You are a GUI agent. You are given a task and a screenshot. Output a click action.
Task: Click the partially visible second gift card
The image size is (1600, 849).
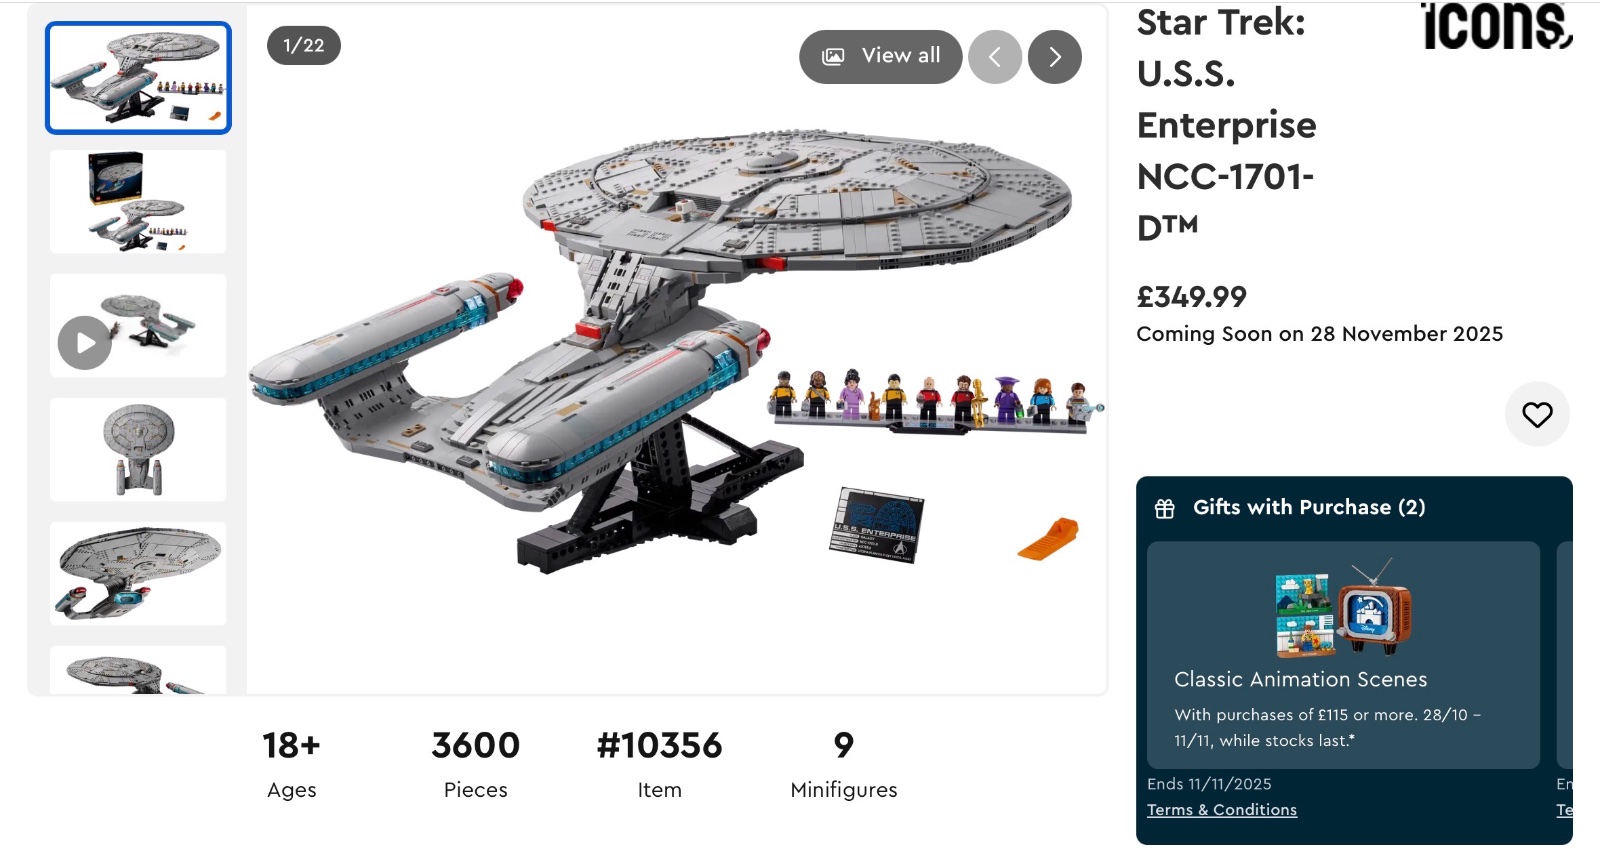pos(1565,655)
